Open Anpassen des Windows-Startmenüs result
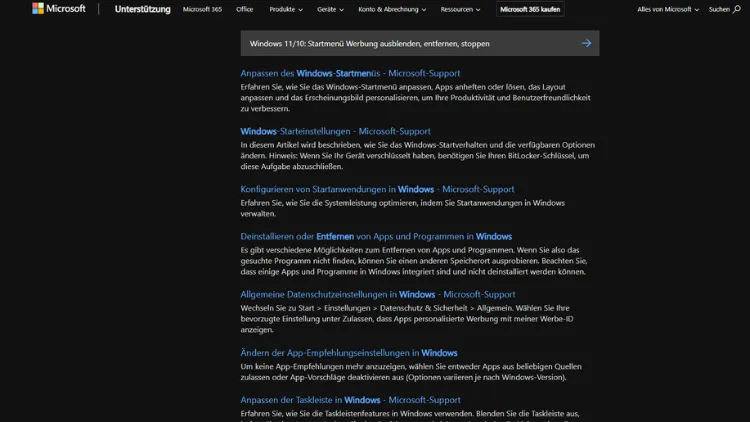 350,73
